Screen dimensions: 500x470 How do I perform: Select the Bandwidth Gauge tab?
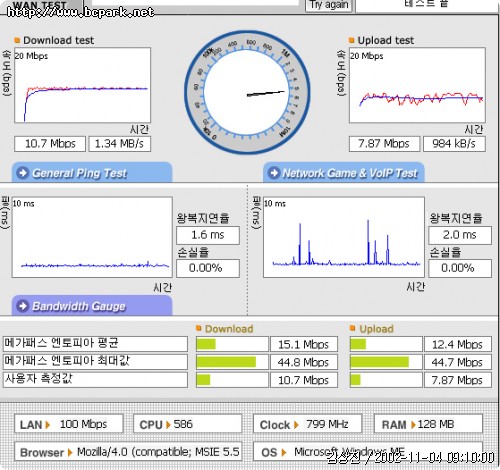pyautogui.click(x=92, y=306)
